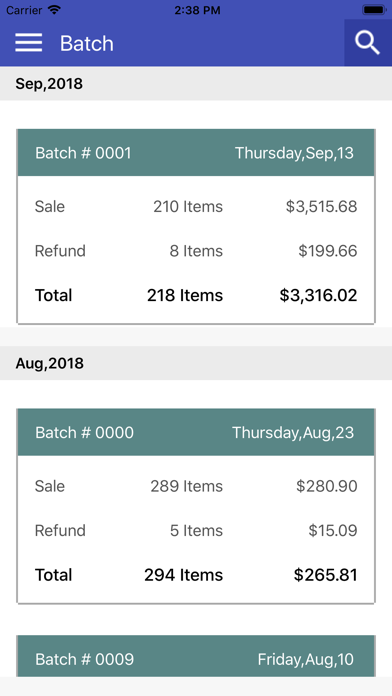Select the $199.66 refund amount
Viewport: 392px width, 696px height.
pos(328,251)
